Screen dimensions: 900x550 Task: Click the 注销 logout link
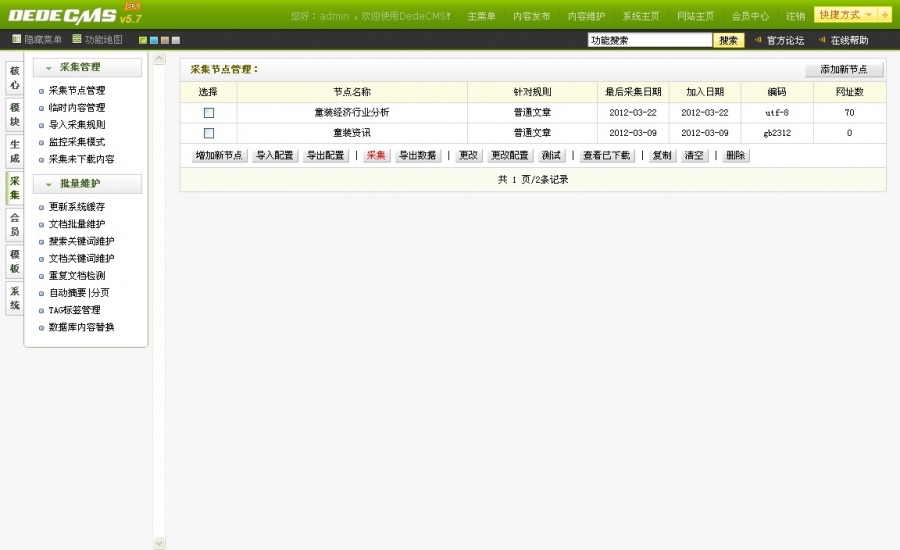tap(796, 16)
